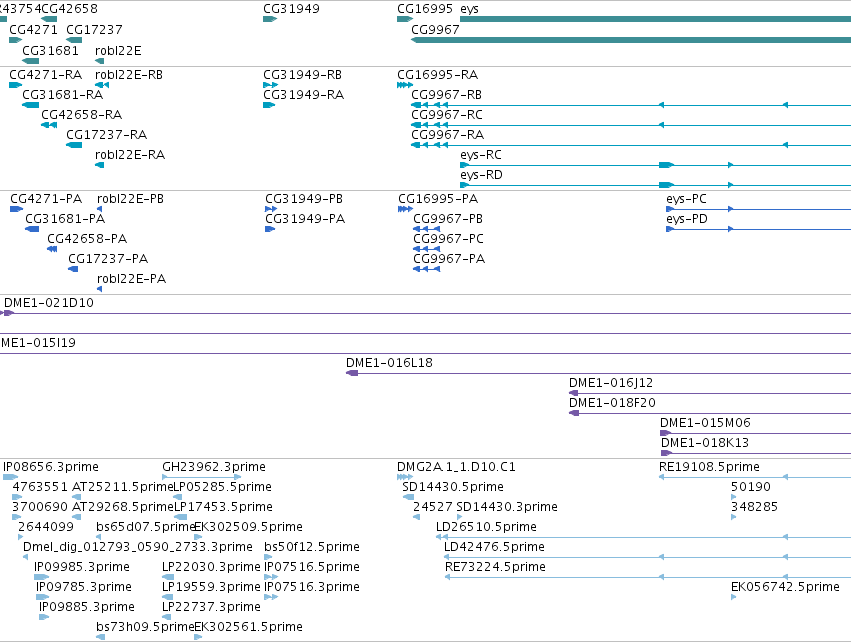851x642 pixels.
Task: Select EST RE19108.5prime
Action: click(709, 467)
